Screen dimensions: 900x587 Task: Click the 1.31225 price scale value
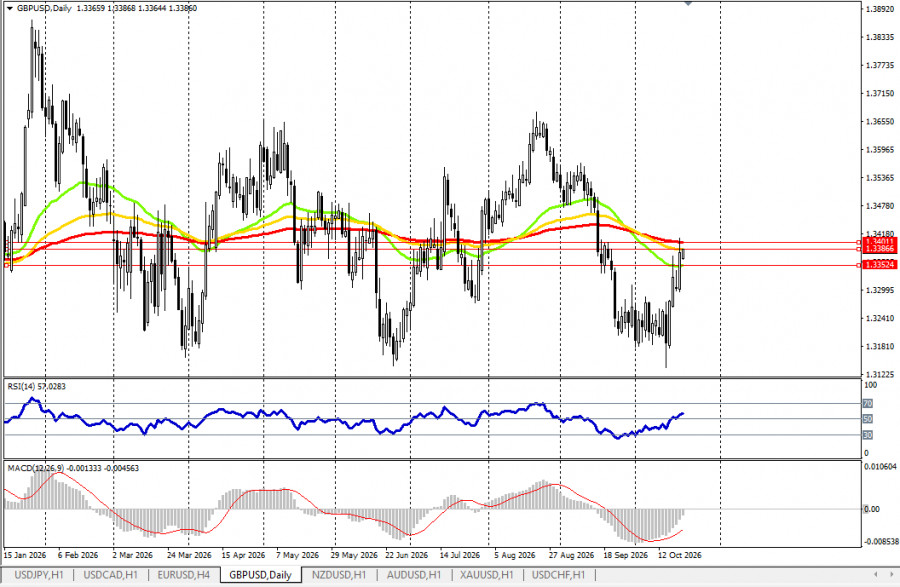(880, 375)
